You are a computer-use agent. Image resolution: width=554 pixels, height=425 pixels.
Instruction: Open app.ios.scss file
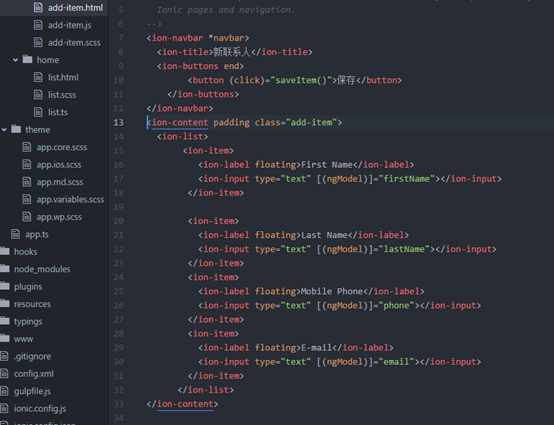click(59, 165)
